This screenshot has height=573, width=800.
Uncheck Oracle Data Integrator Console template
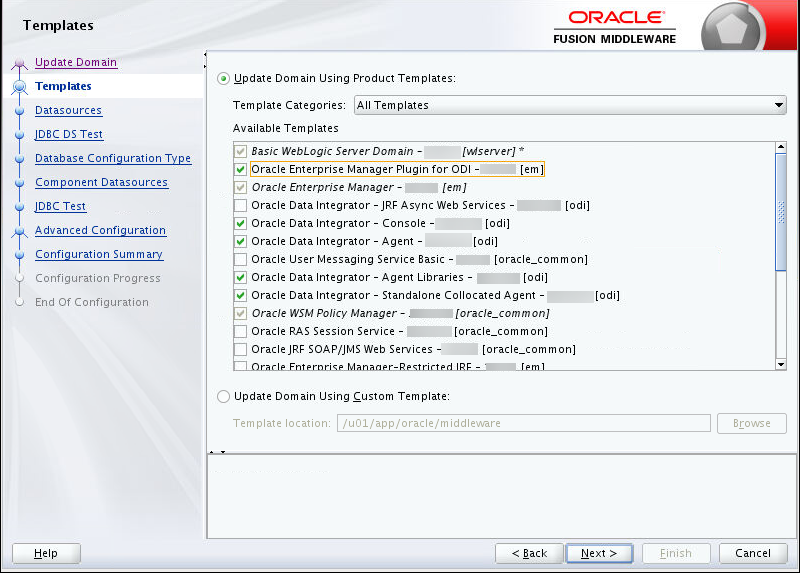[x=240, y=223]
